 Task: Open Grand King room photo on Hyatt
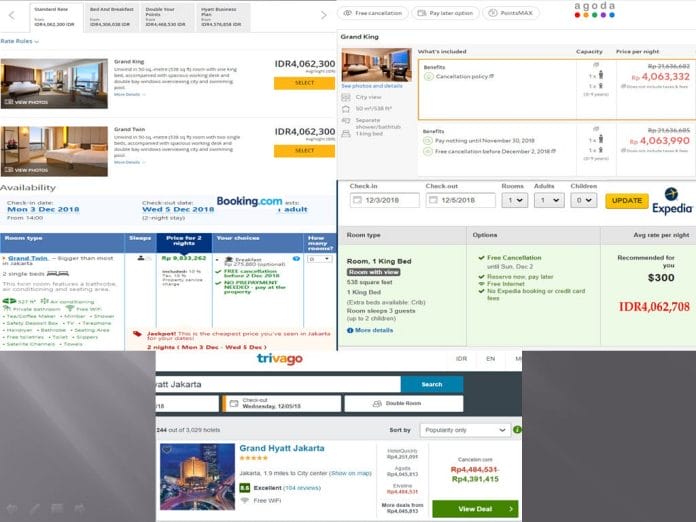[x=54, y=83]
